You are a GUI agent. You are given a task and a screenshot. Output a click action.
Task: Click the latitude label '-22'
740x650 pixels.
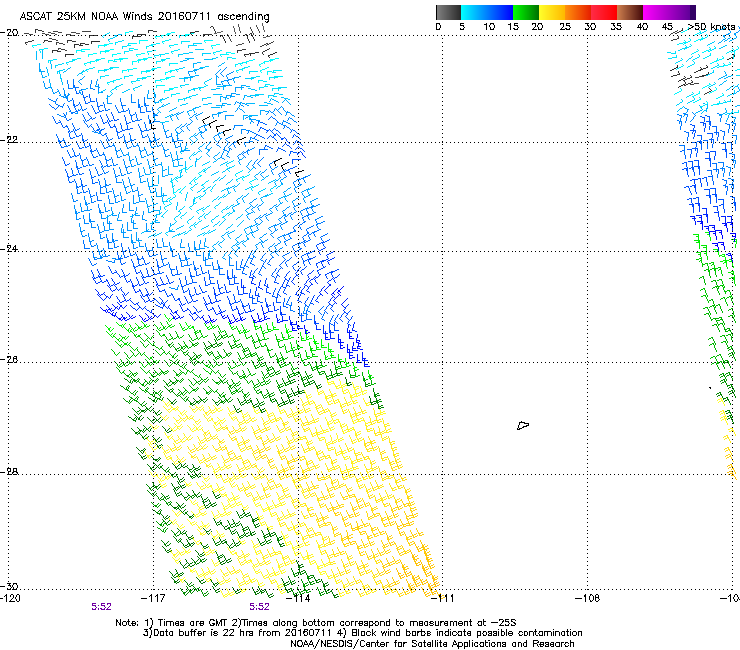(x=9, y=140)
